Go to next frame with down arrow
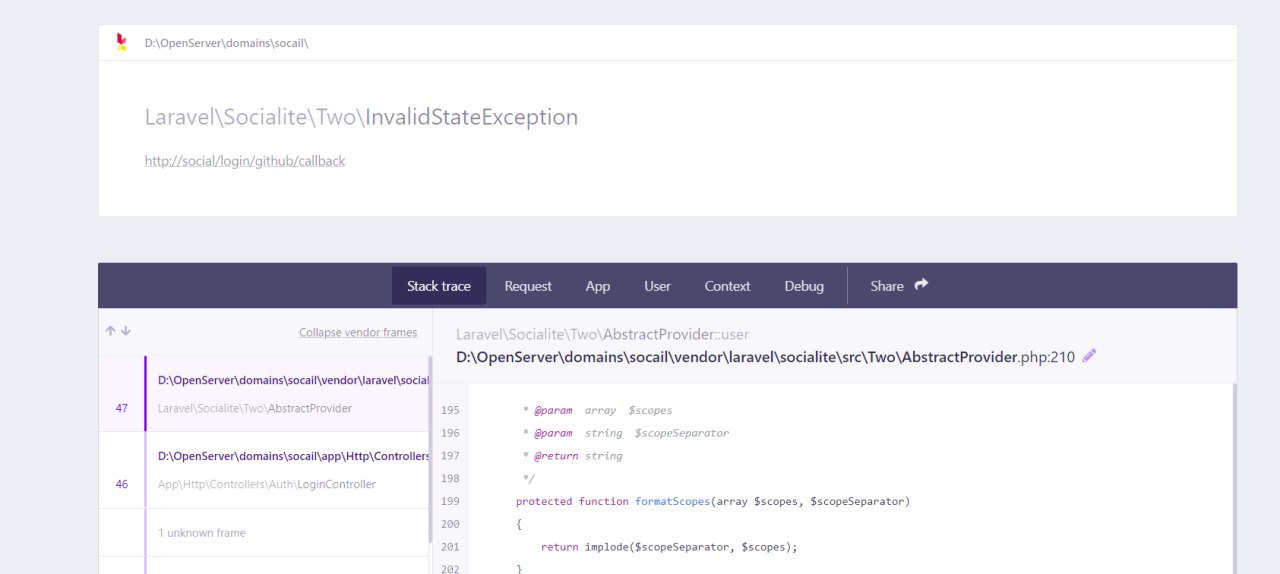This screenshot has height=574, width=1280. (x=126, y=332)
